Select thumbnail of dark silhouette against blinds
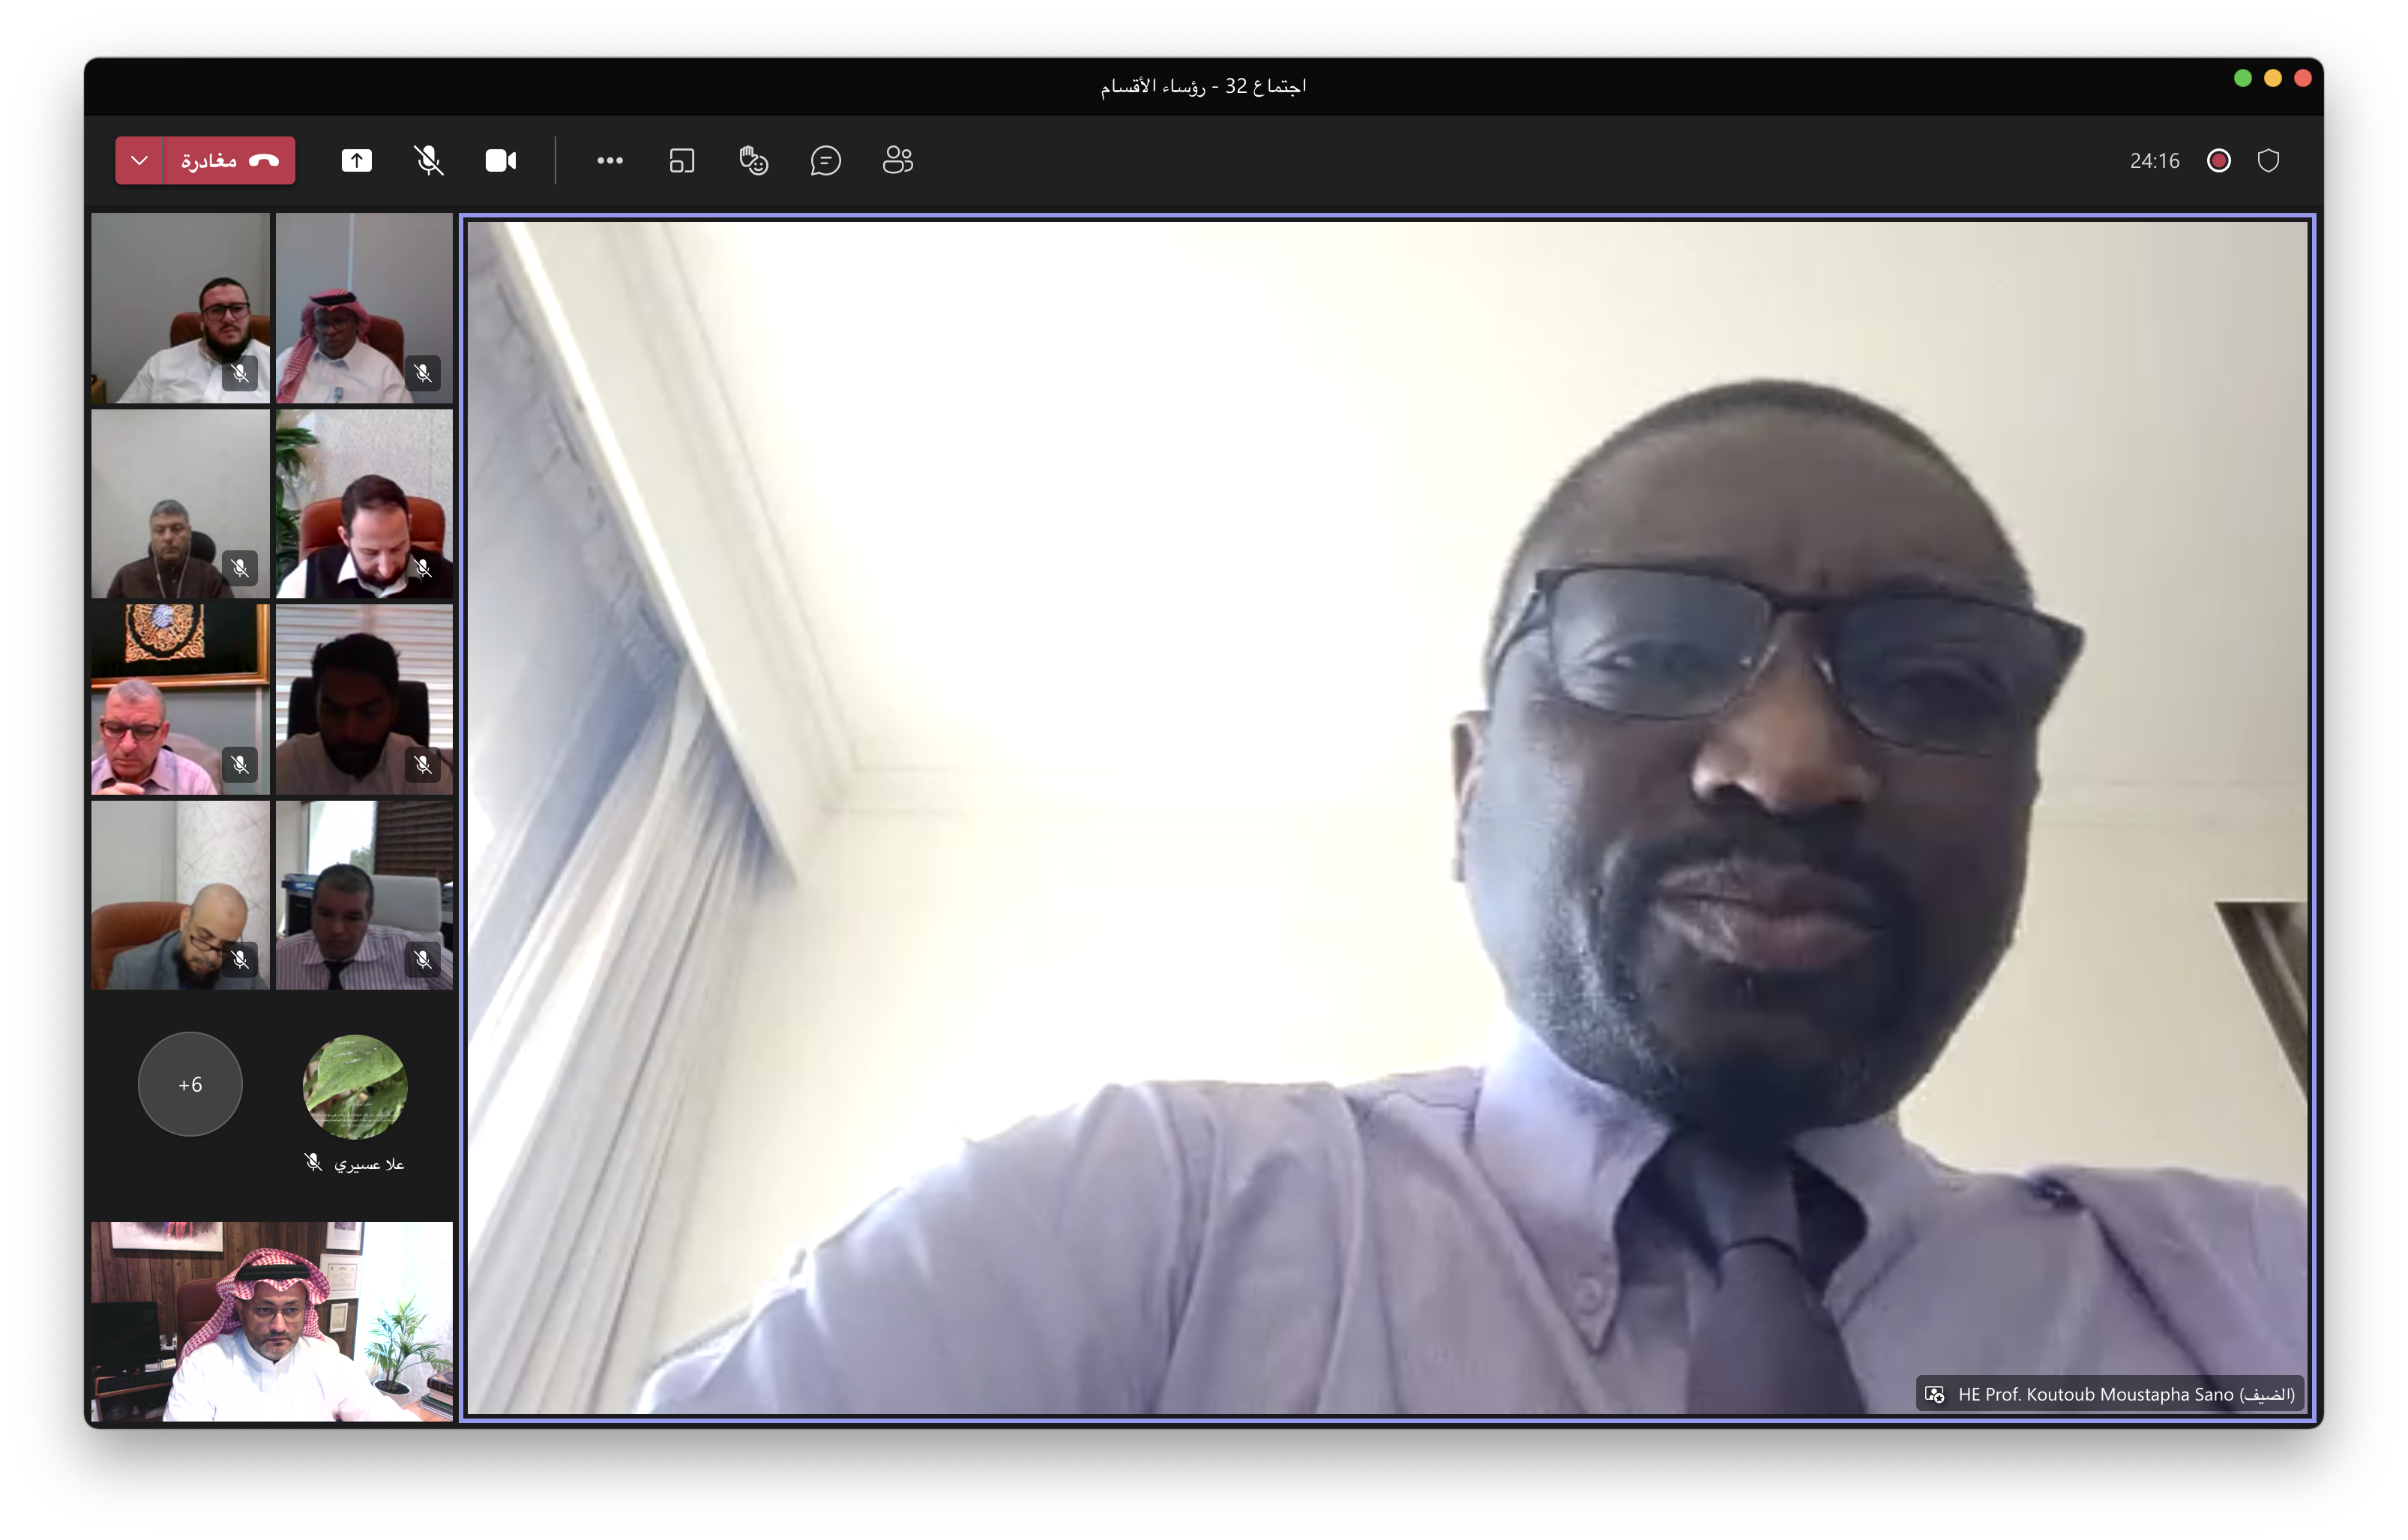 364,699
